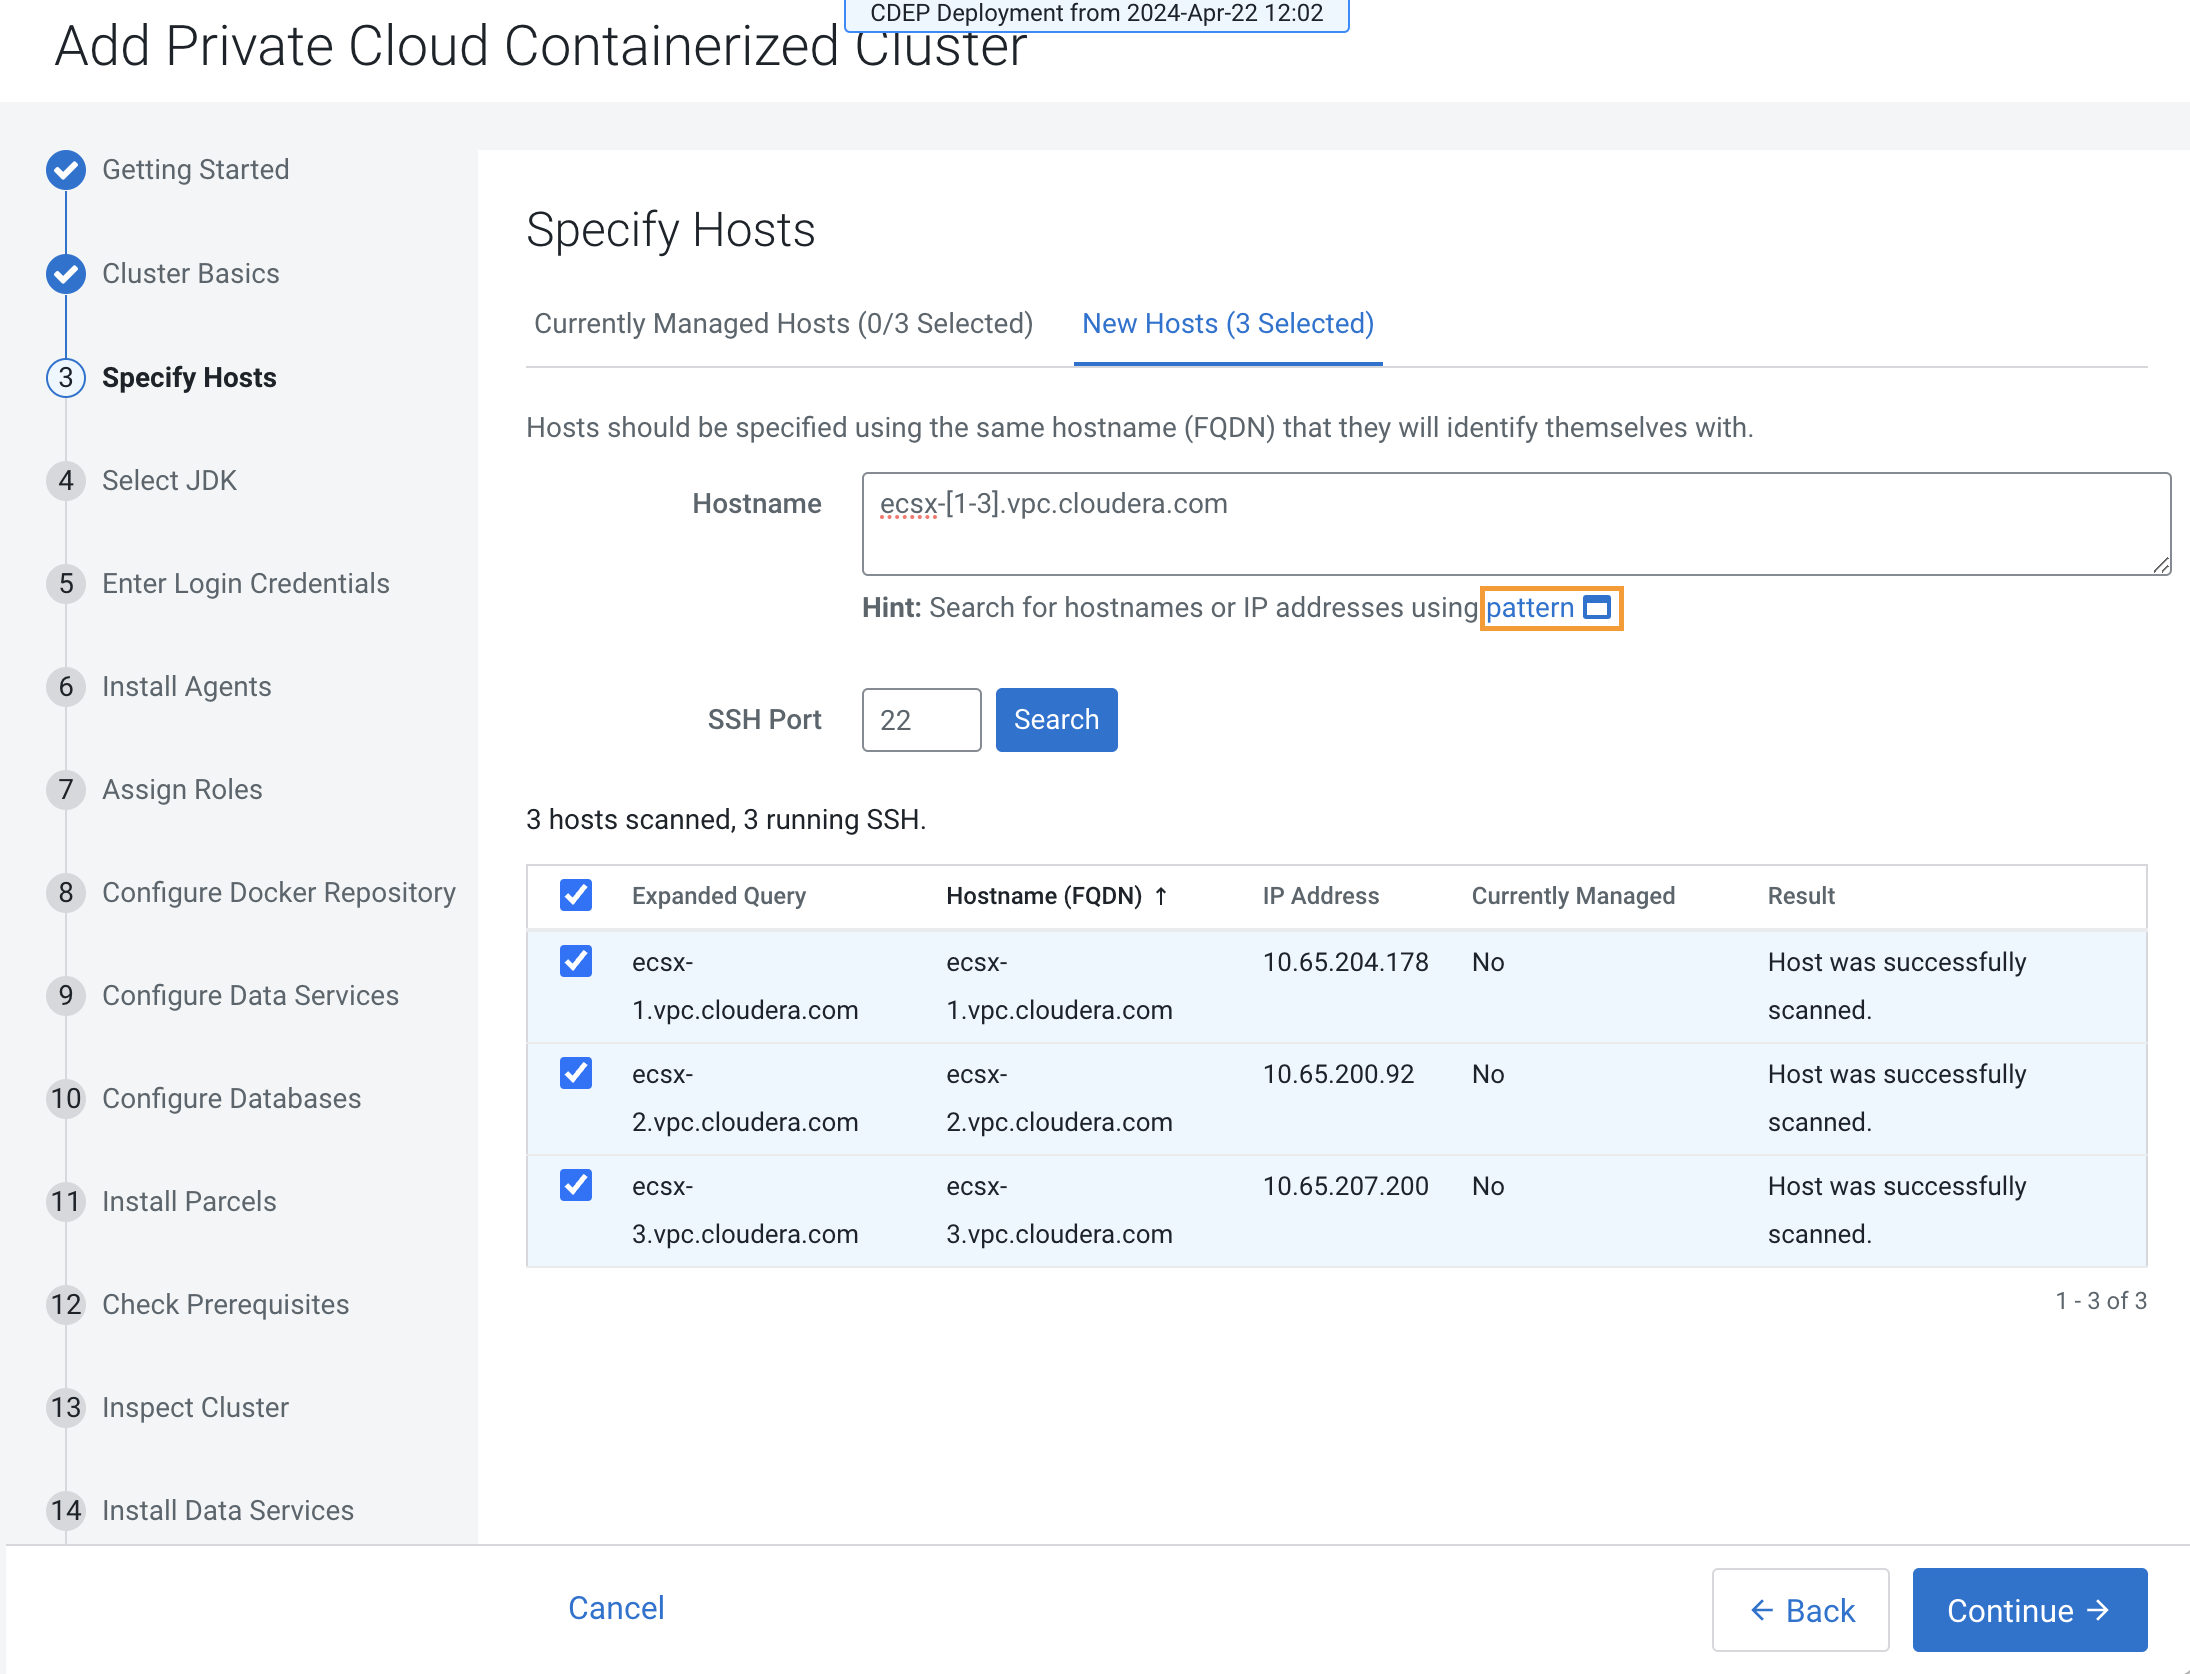
Task: Go to Install Agents step
Action: click(x=187, y=687)
